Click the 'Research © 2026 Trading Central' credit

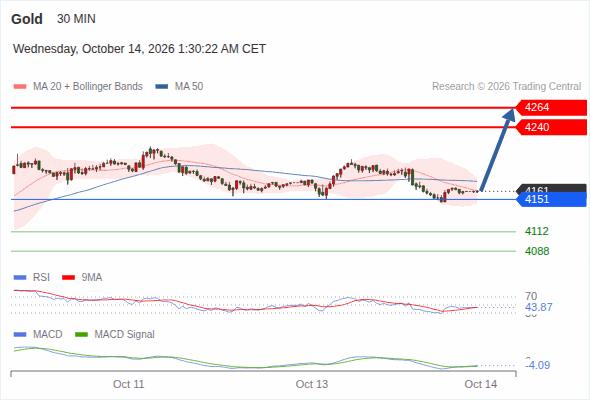pyautogui.click(x=506, y=87)
